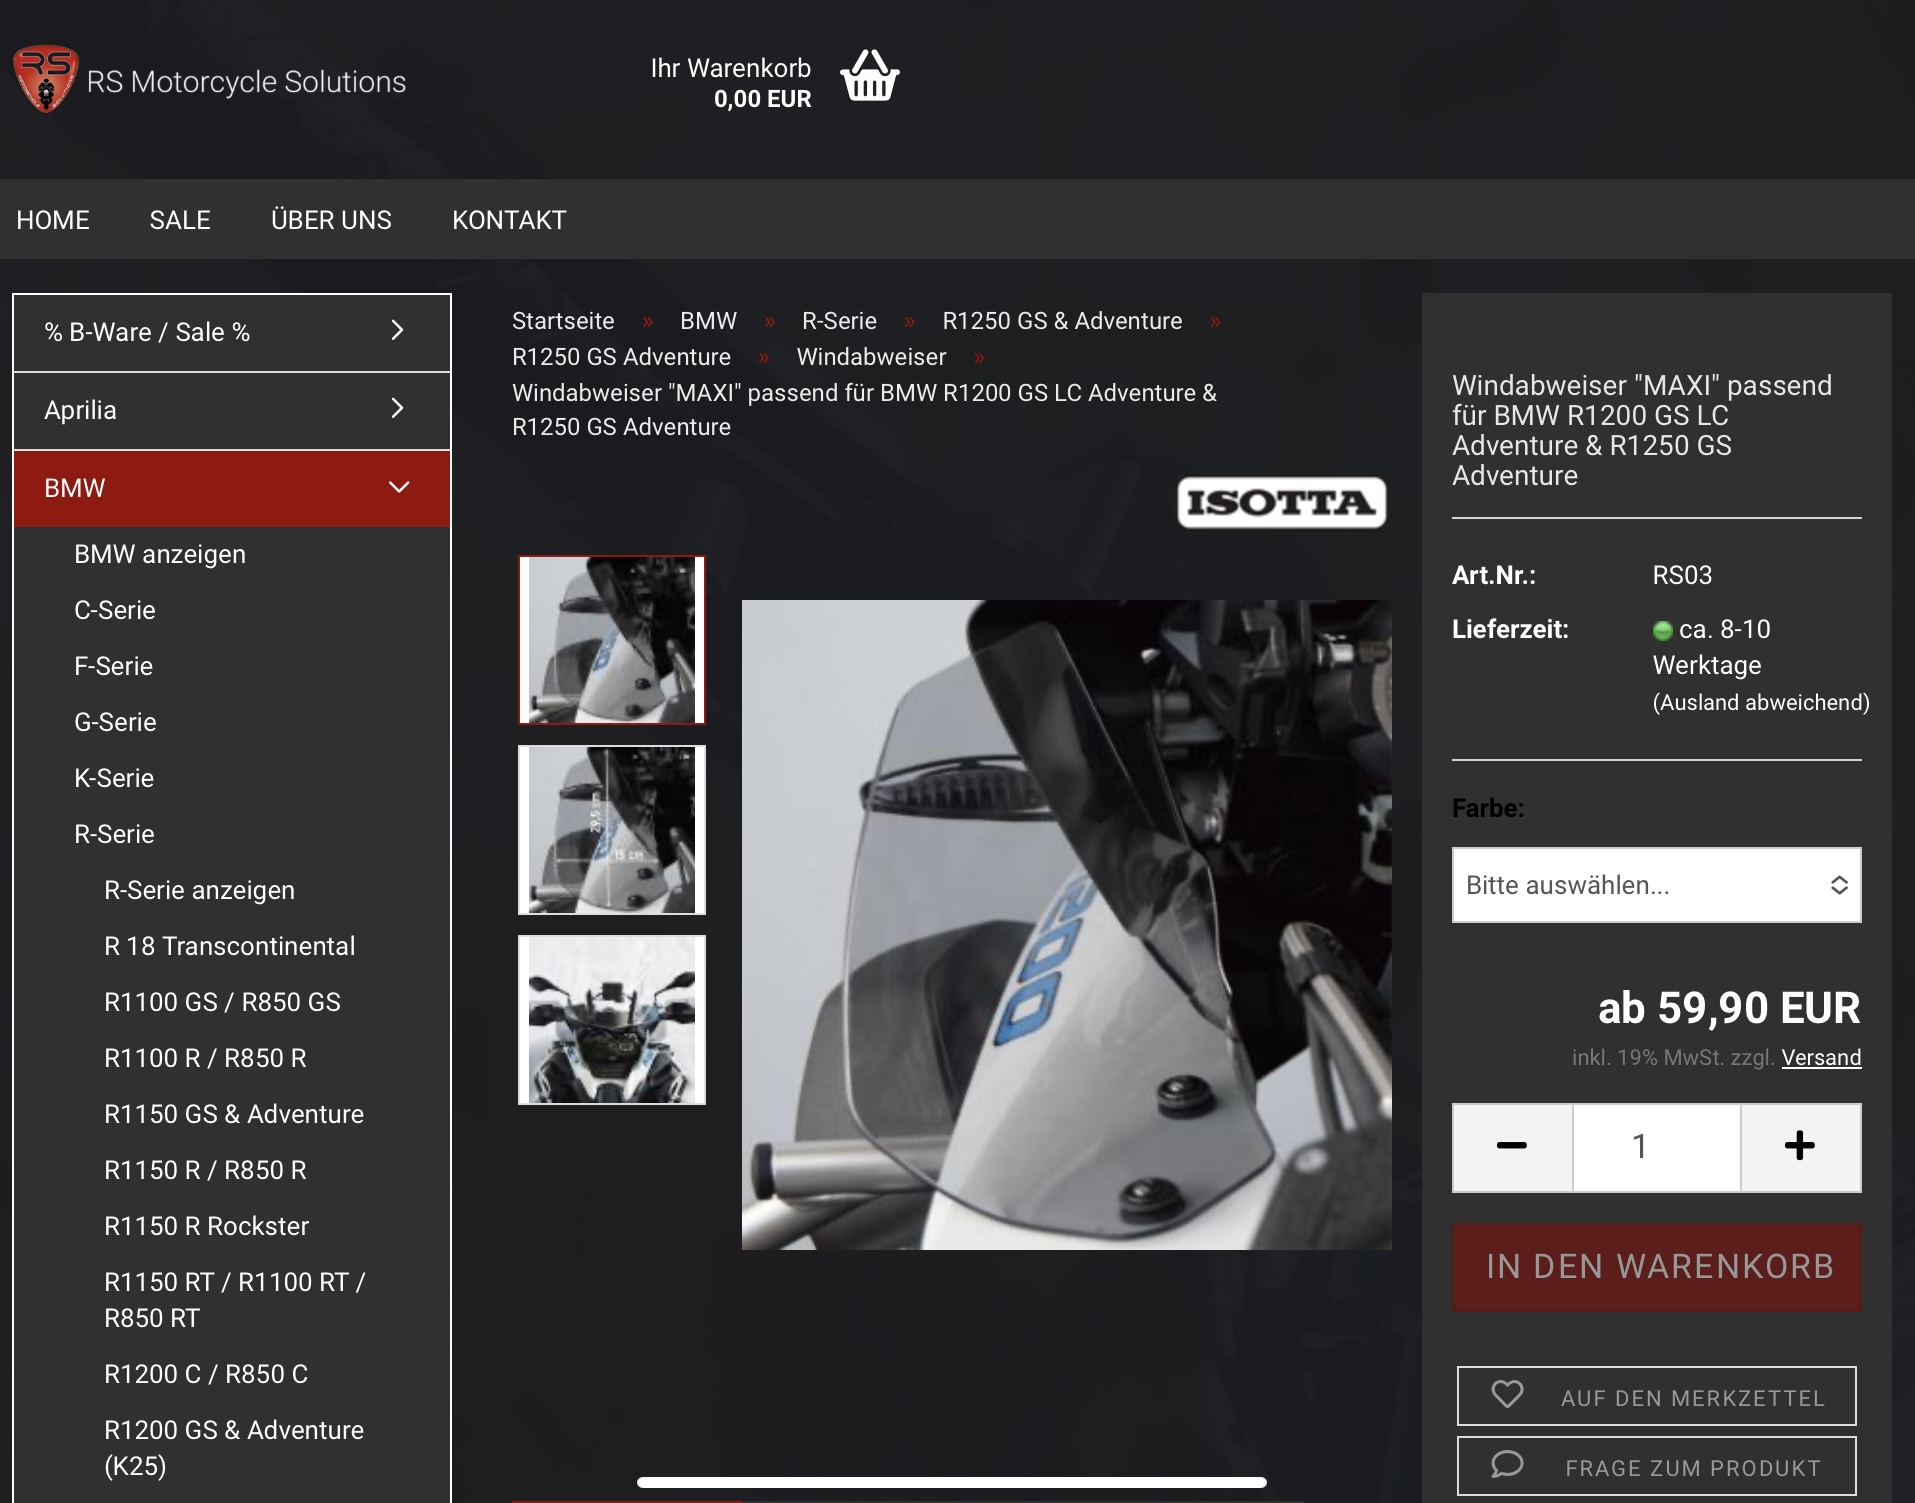The height and width of the screenshot is (1503, 1915).
Task: Click AUF DEN MERKZETTEL button
Action: point(1656,1396)
